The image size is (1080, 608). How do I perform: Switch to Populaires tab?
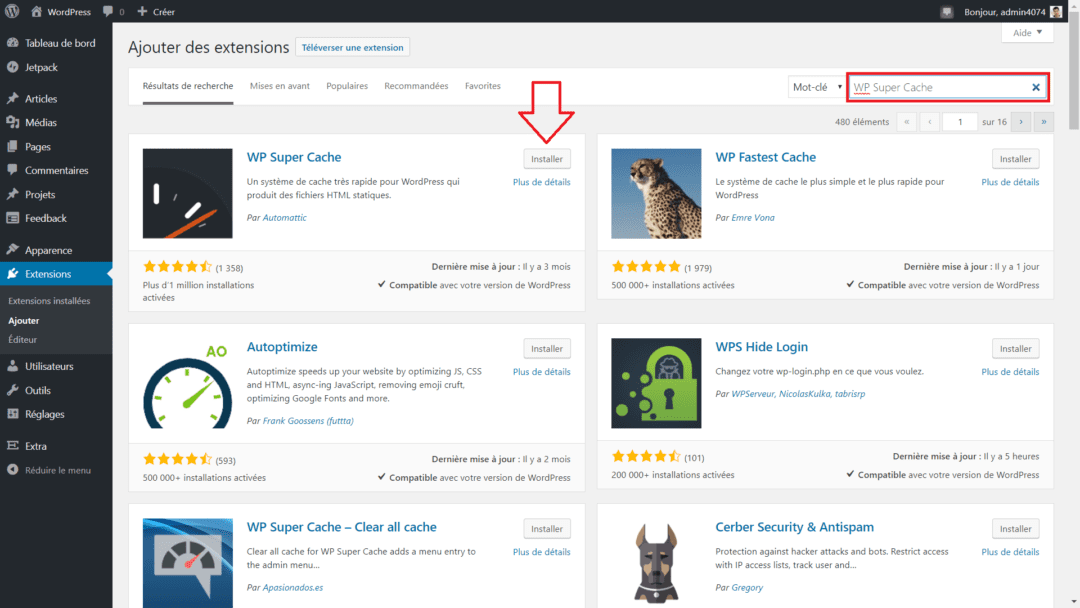tap(347, 86)
